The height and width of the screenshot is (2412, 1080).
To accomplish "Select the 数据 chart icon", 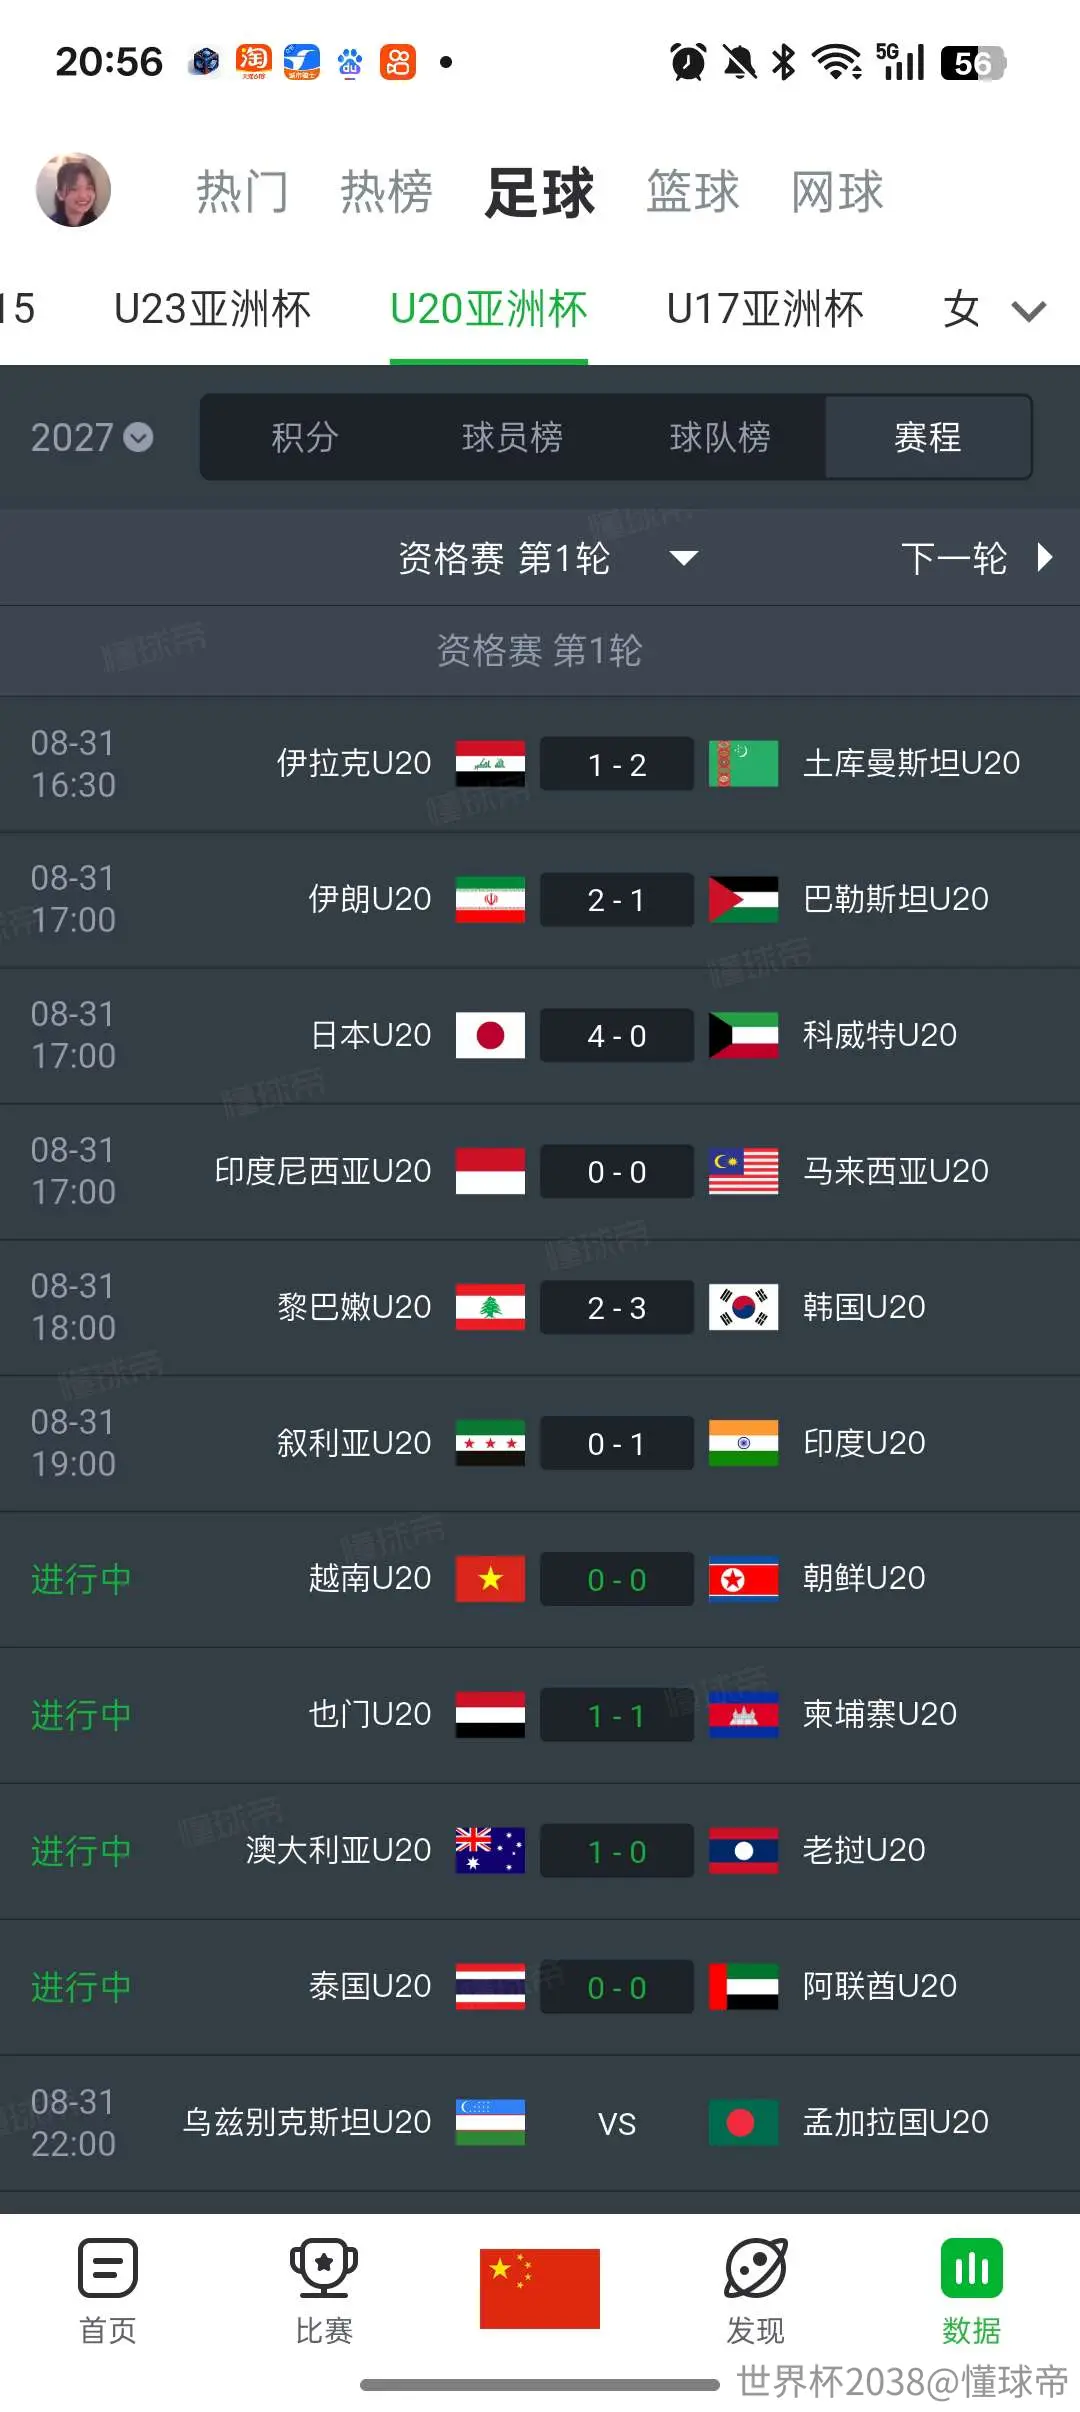I will pos(971,2268).
